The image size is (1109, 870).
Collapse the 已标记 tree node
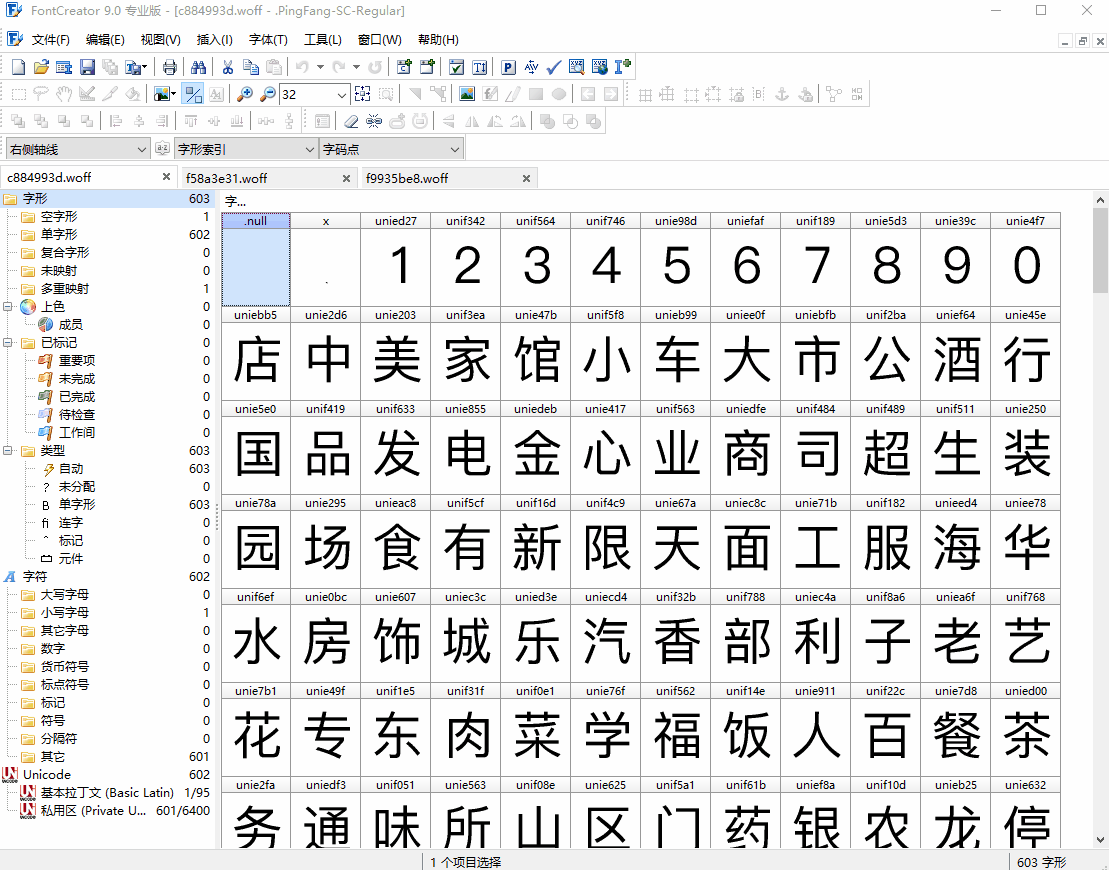point(8,342)
